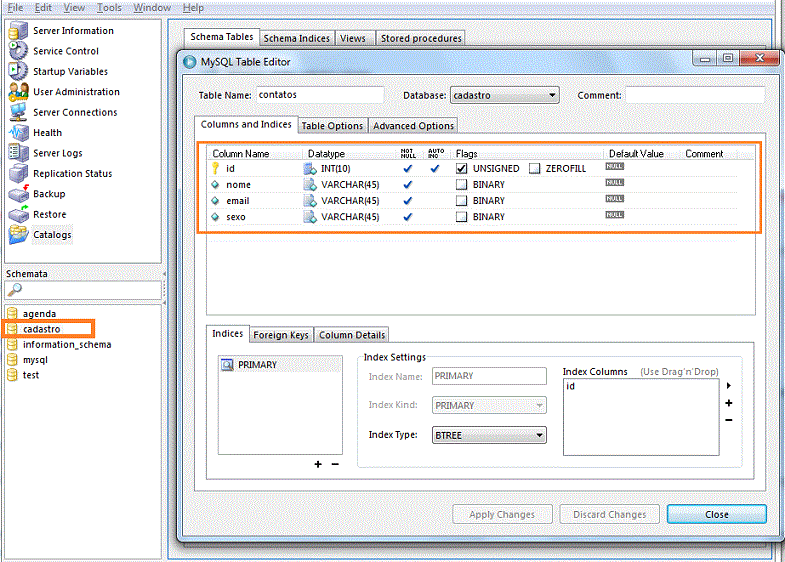Image resolution: width=785 pixels, height=562 pixels.
Task: Open the User Administration section
Action: [x=75, y=92]
